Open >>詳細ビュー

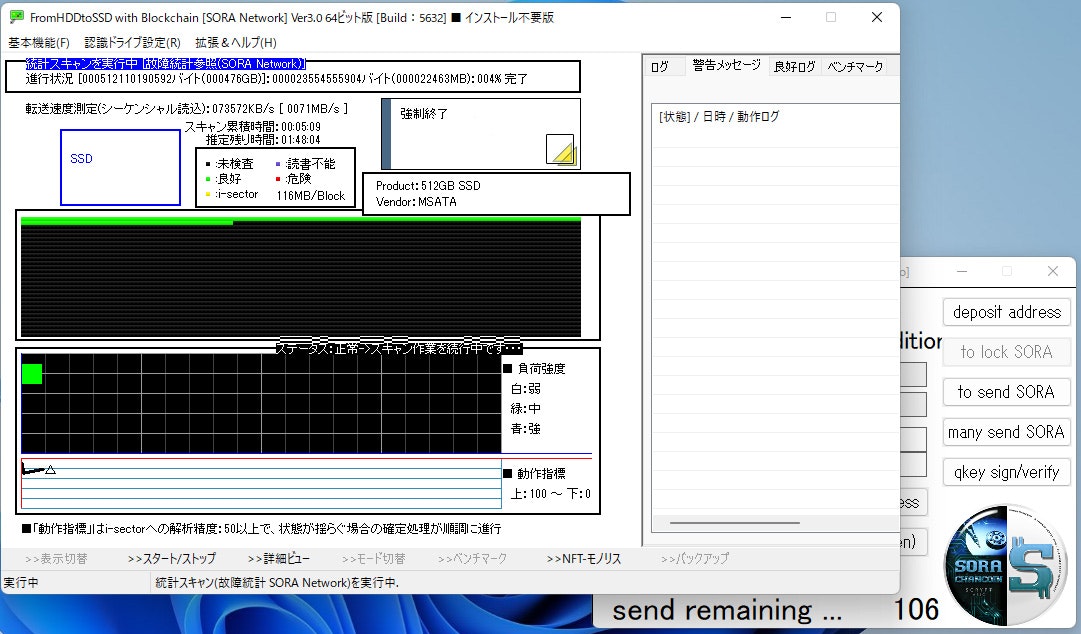(279, 559)
